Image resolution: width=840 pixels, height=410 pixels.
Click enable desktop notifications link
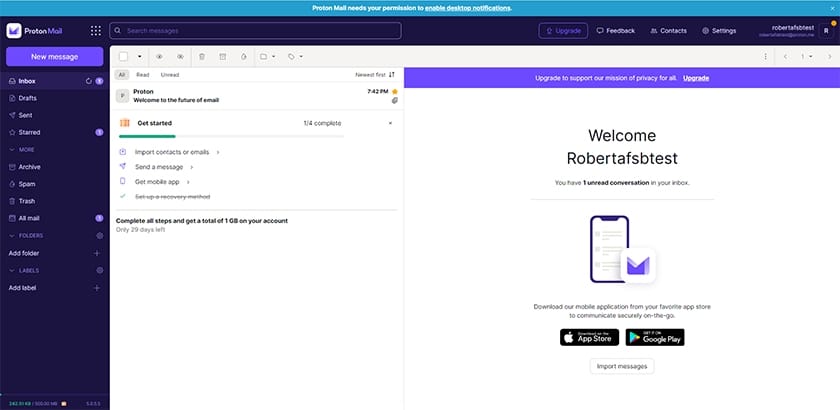pos(468,8)
